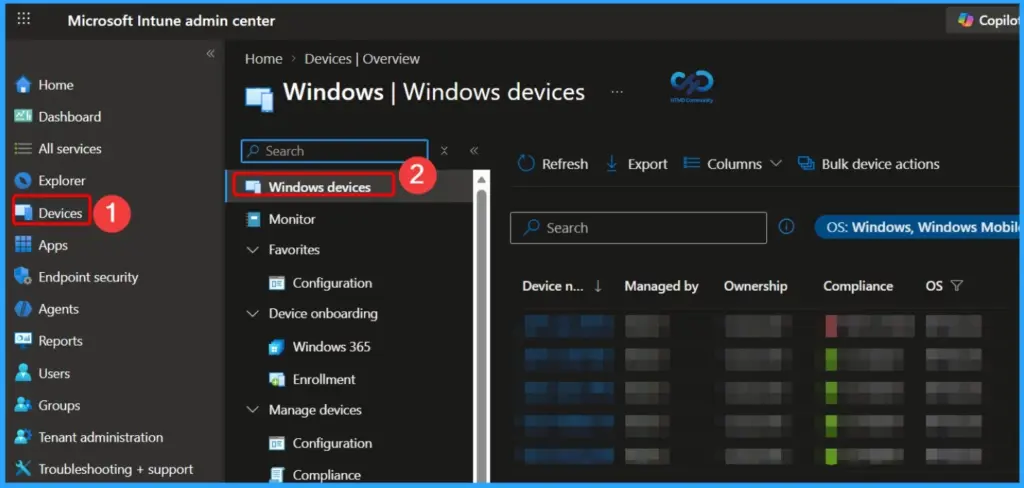Image resolution: width=1024 pixels, height=488 pixels.
Task: Click the Copilot logo icon
Action: [965, 20]
